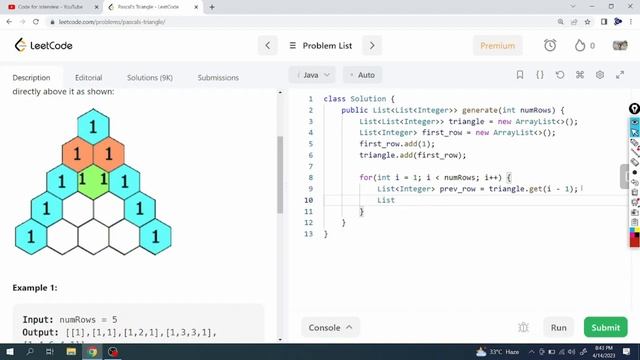Click the debugger bug icon
The image size is (640, 360).
point(523,327)
